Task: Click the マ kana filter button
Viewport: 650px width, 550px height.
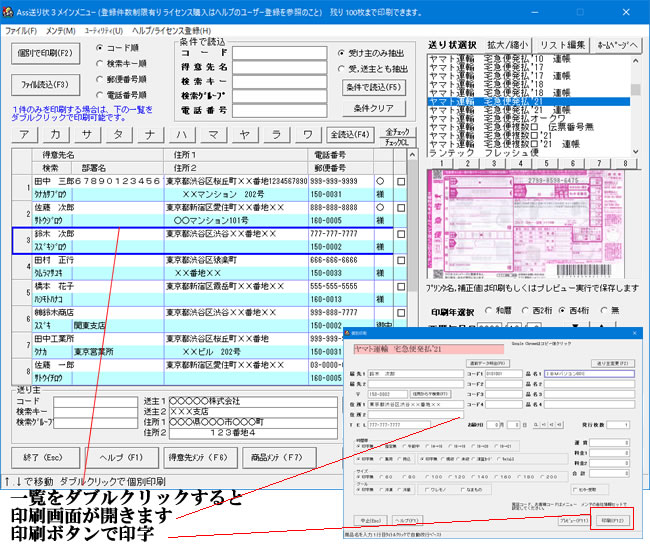Action: pos(214,134)
